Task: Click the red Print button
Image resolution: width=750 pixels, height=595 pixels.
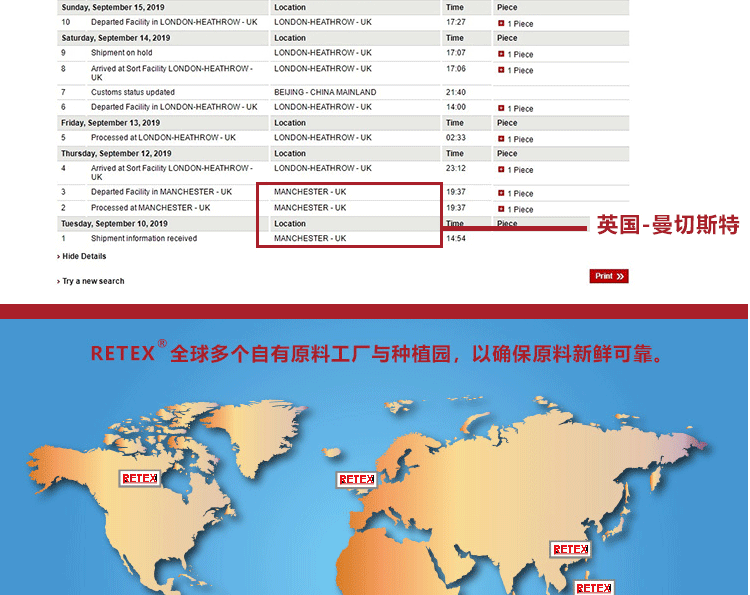Action: pyautogui.click(x=609, y=276)
